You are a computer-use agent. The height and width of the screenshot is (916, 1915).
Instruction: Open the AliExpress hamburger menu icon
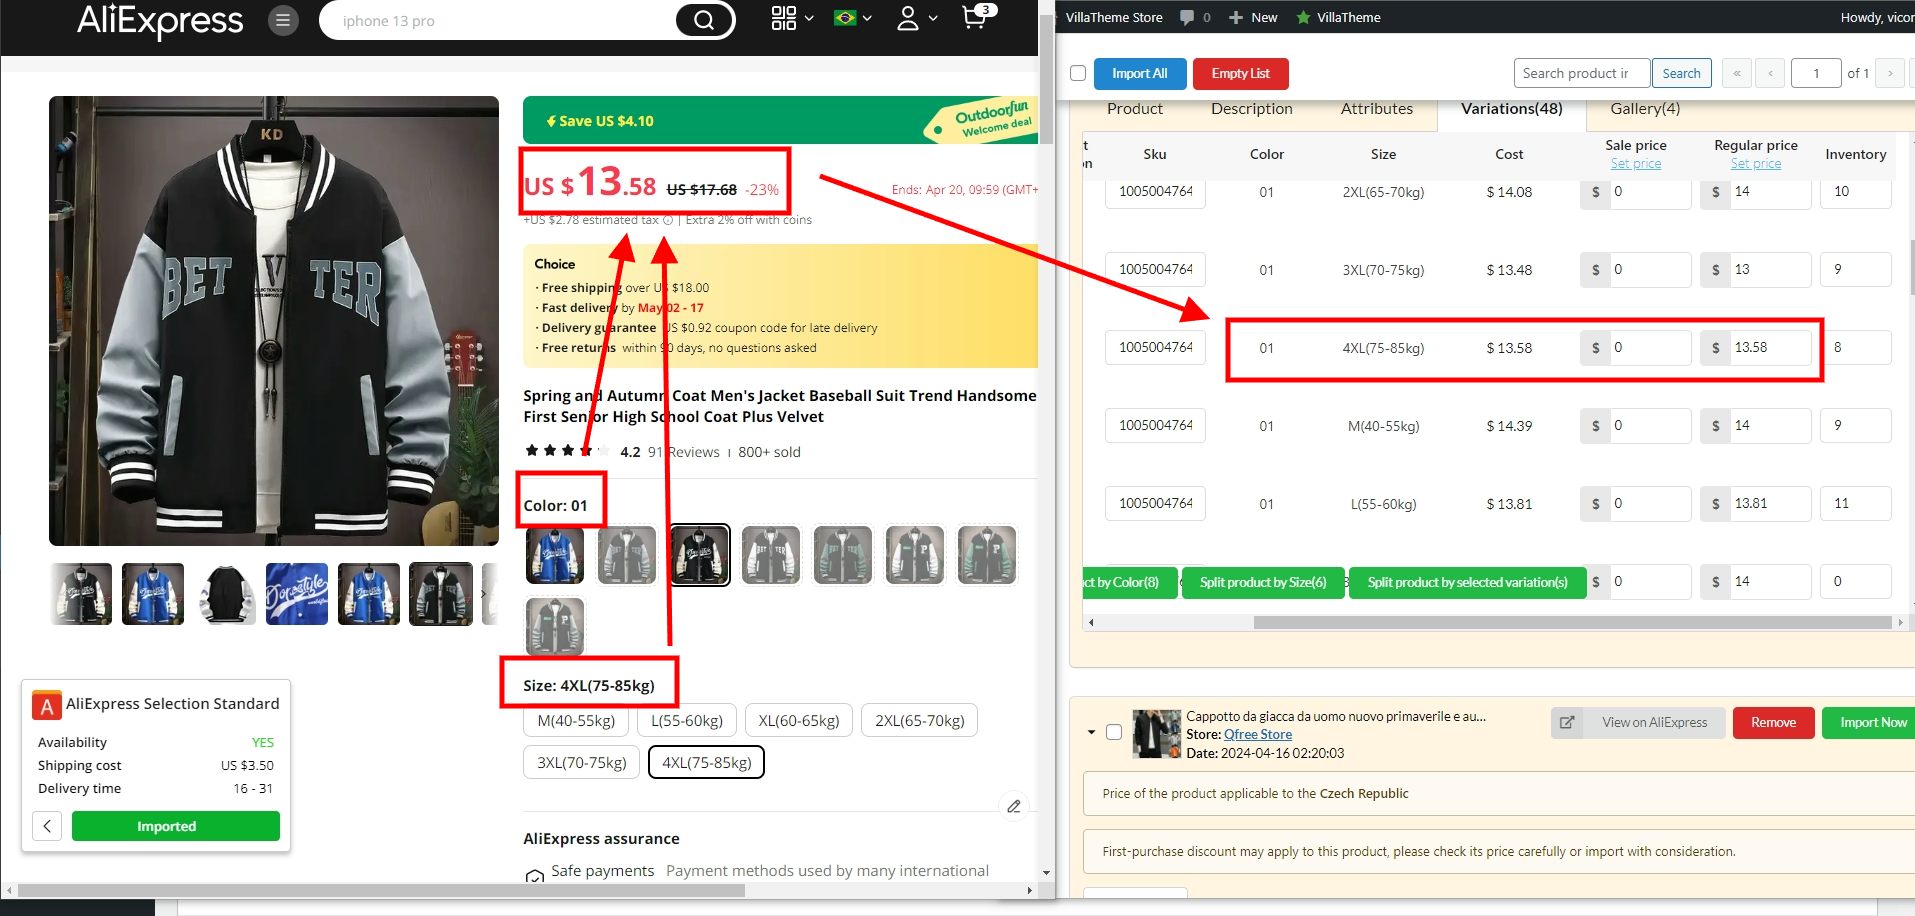[283, 20]
